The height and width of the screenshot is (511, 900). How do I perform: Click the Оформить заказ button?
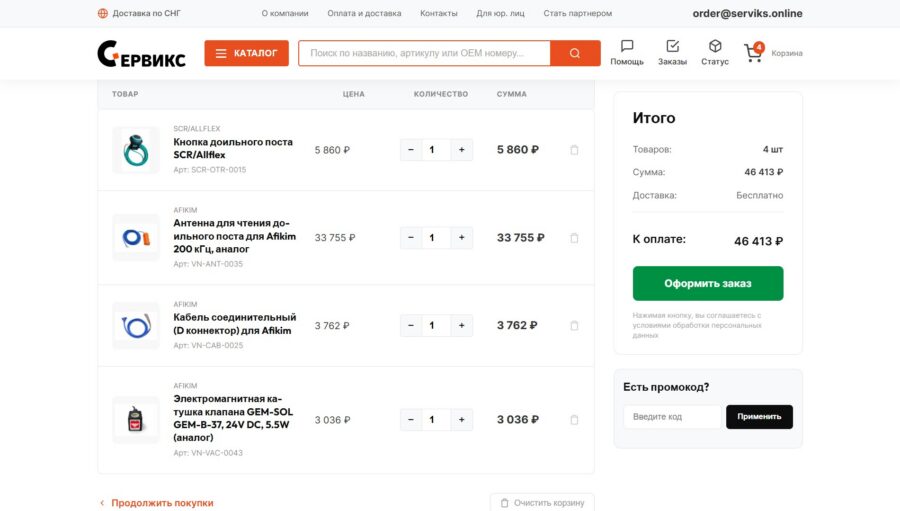pos(708,283)
